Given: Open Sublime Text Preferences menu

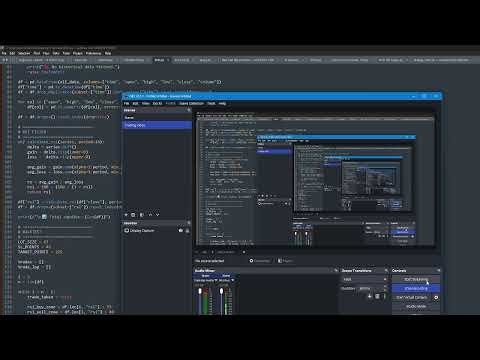Looking at the screenshot, I should 94,53.
